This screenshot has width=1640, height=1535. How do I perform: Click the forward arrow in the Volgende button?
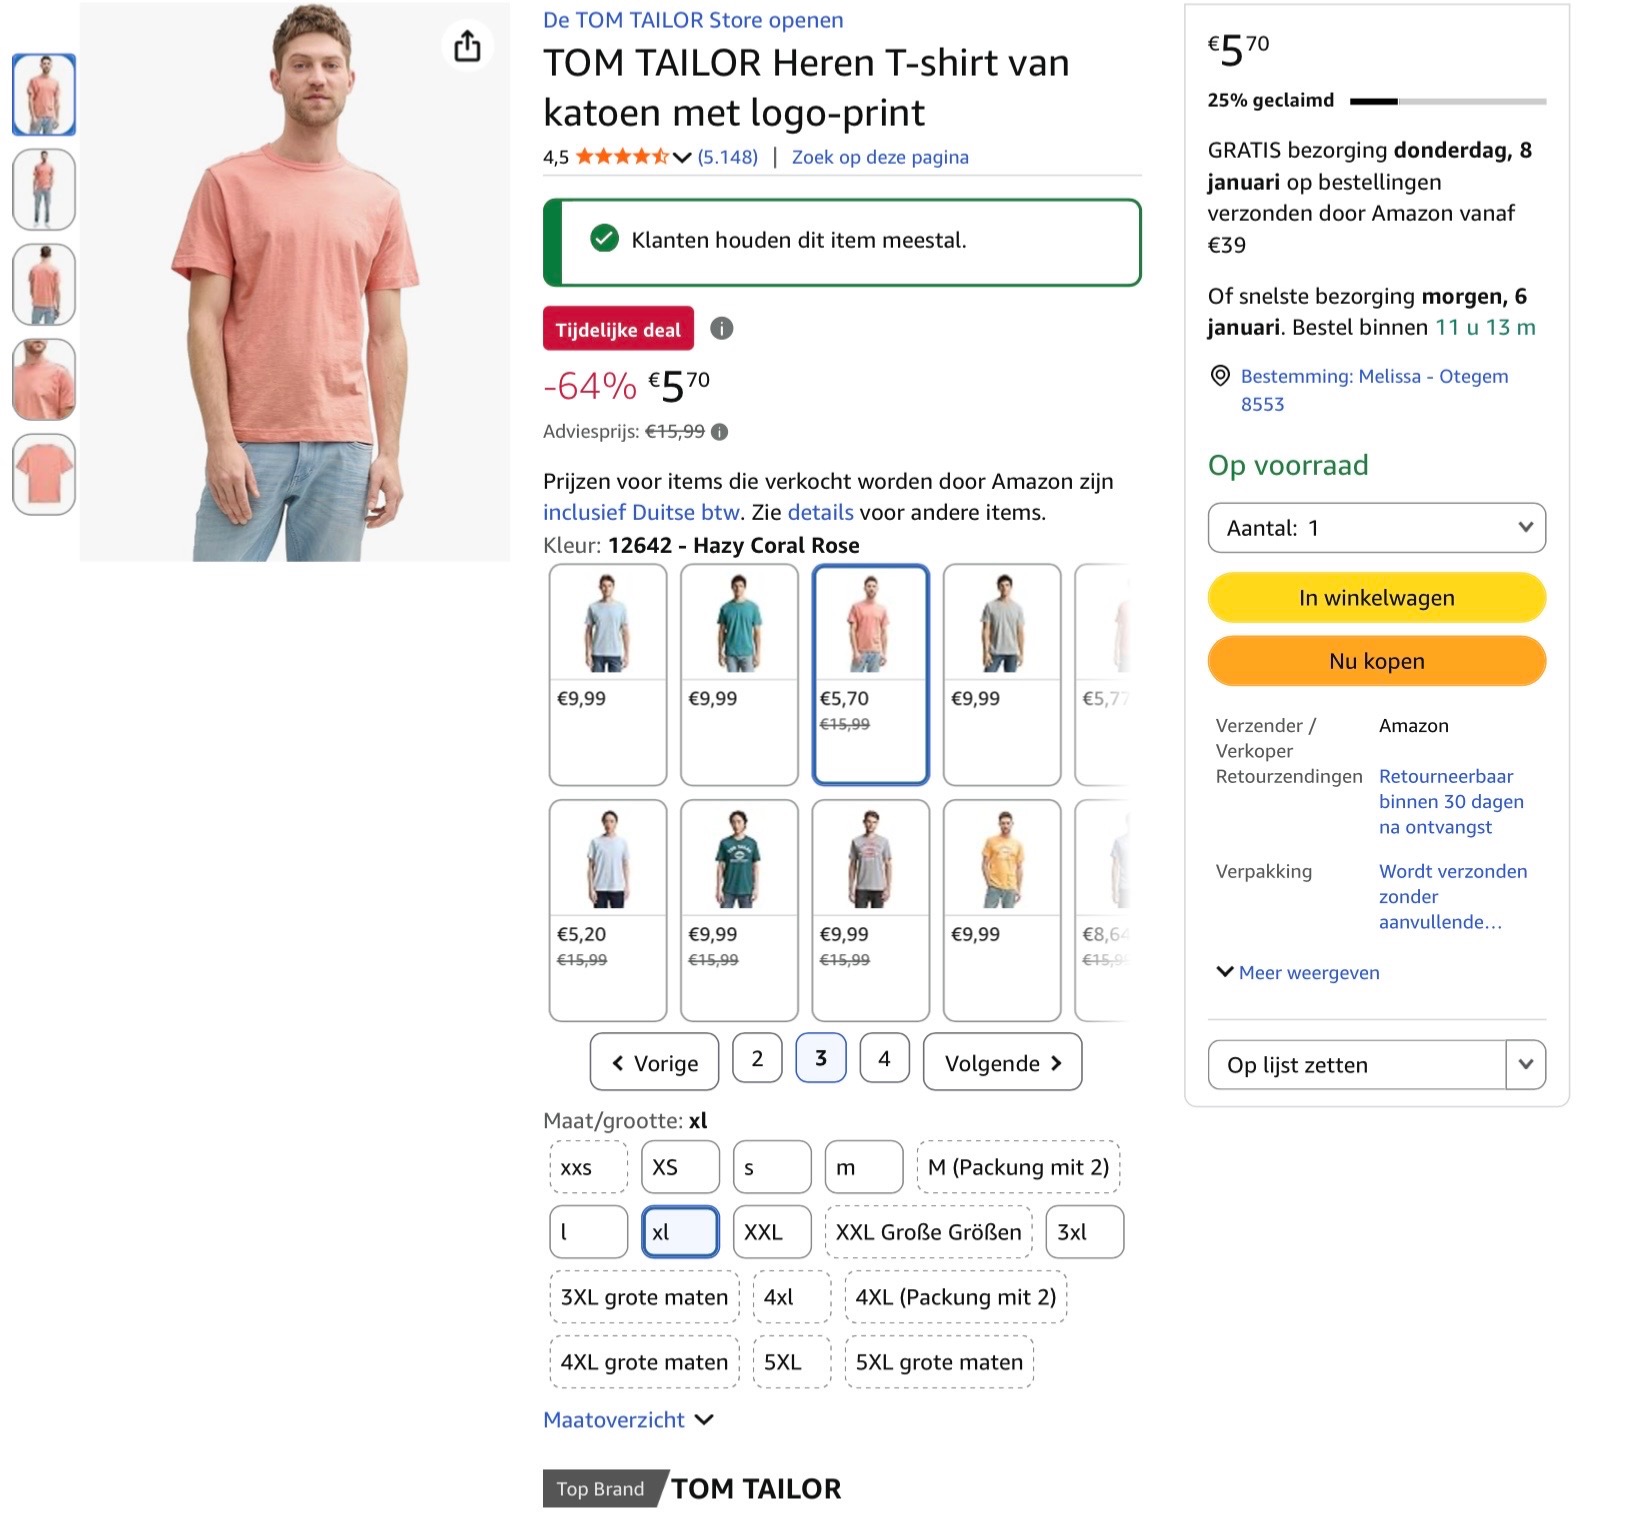tap(1058, 1062)
